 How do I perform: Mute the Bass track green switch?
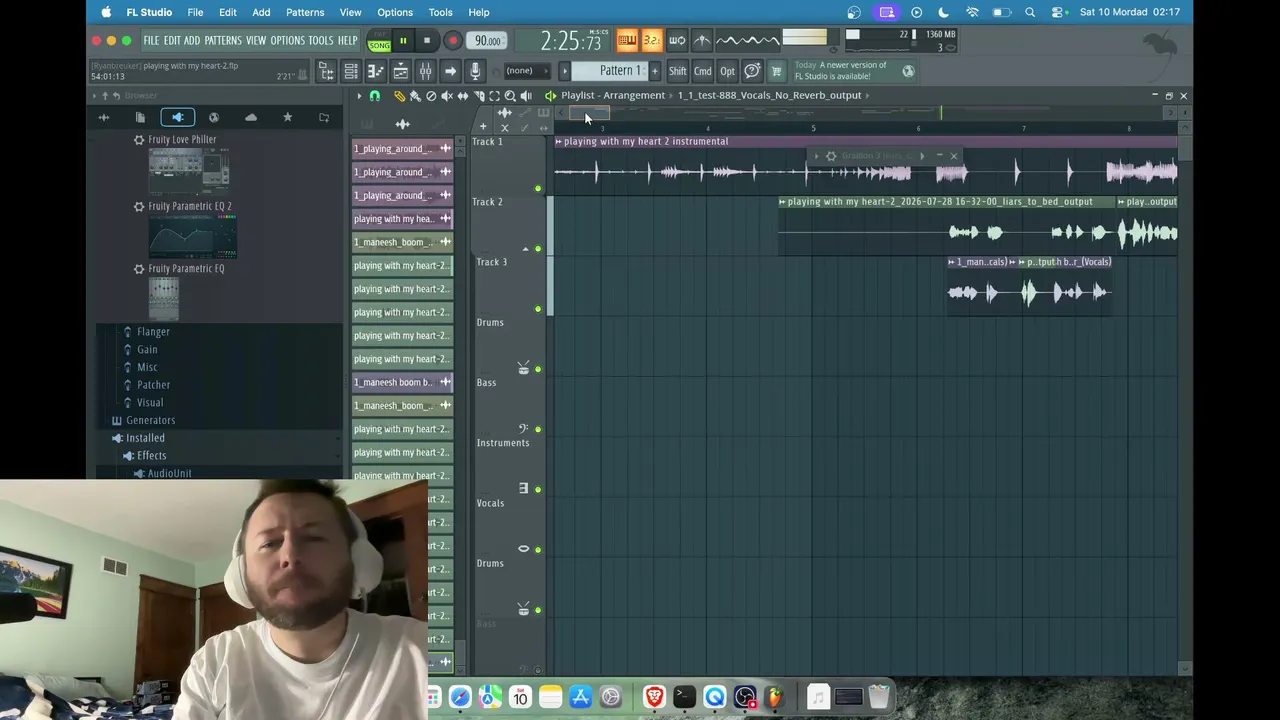click(x=538, y=429)
